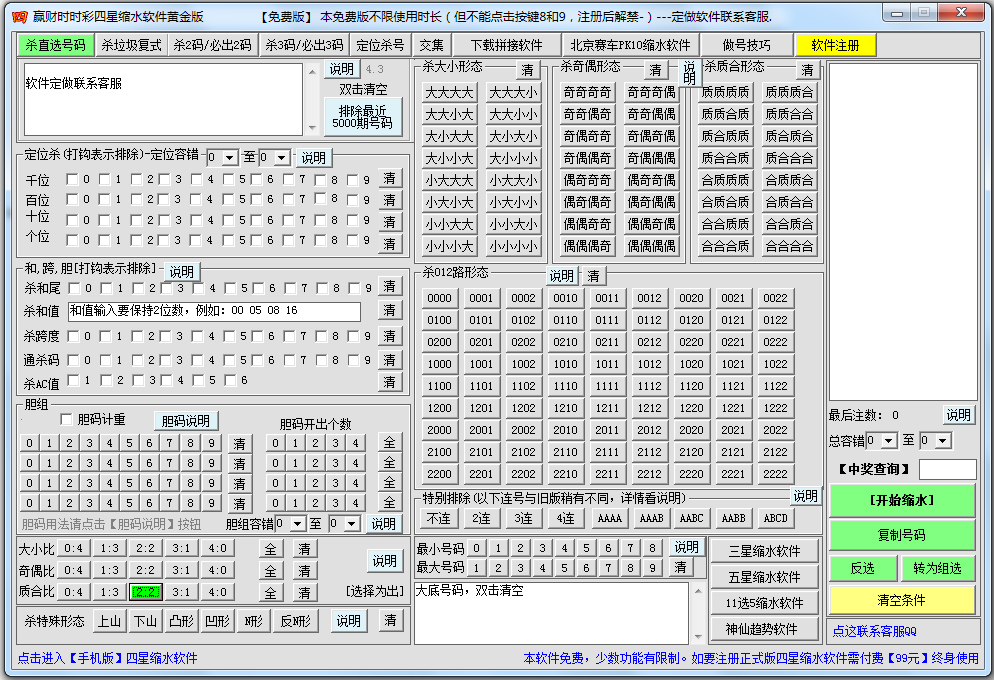The image size is (994, 680).
Task: Click the 大大大大 size pattern button
Action: click(x=449, y=92)
